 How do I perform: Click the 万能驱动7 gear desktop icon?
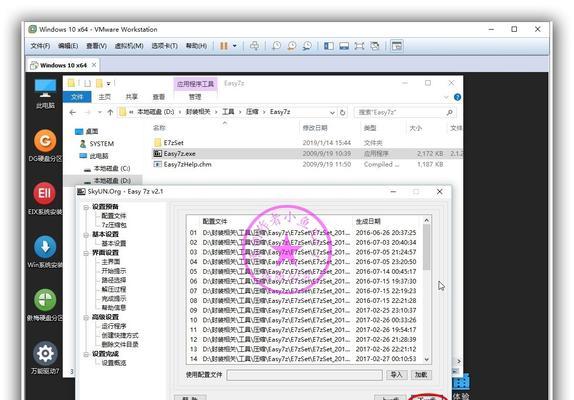45,358
